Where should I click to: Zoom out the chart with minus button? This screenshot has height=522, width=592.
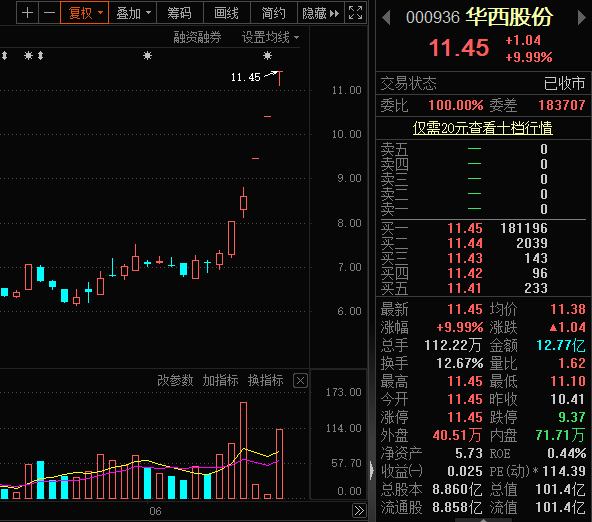49,13
